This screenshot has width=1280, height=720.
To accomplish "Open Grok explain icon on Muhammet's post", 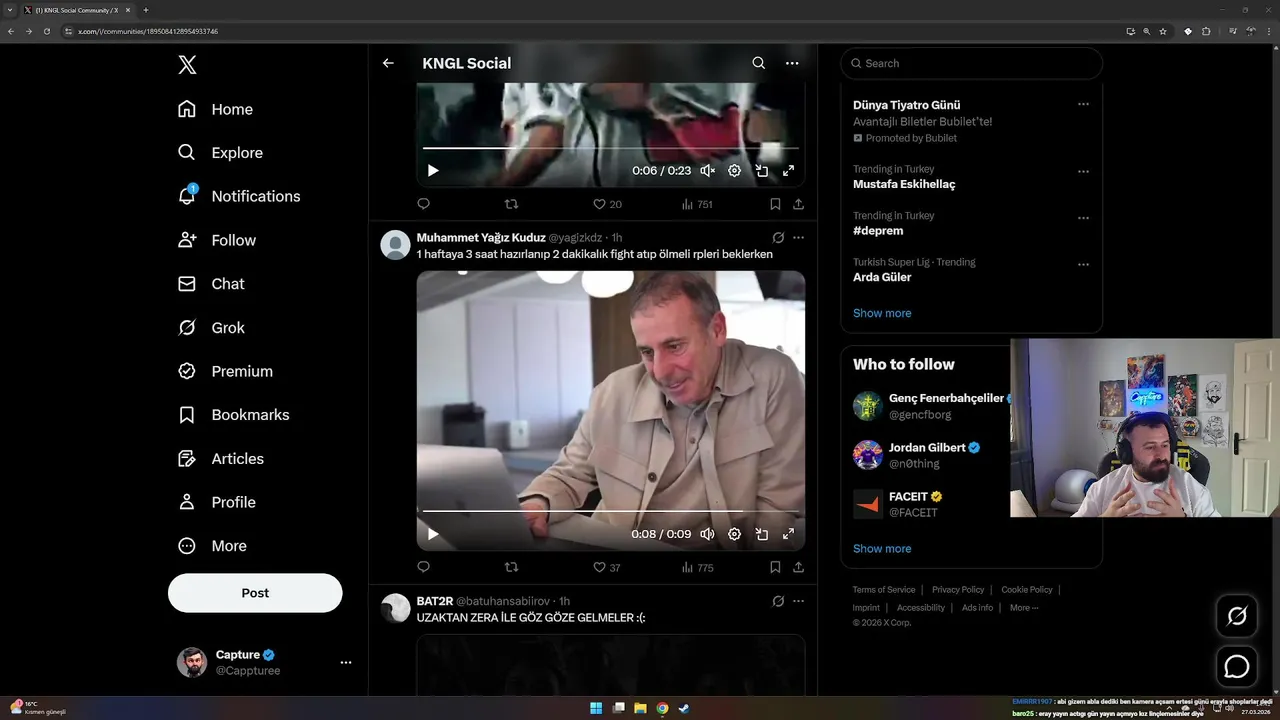I will [x=778, y=238].
